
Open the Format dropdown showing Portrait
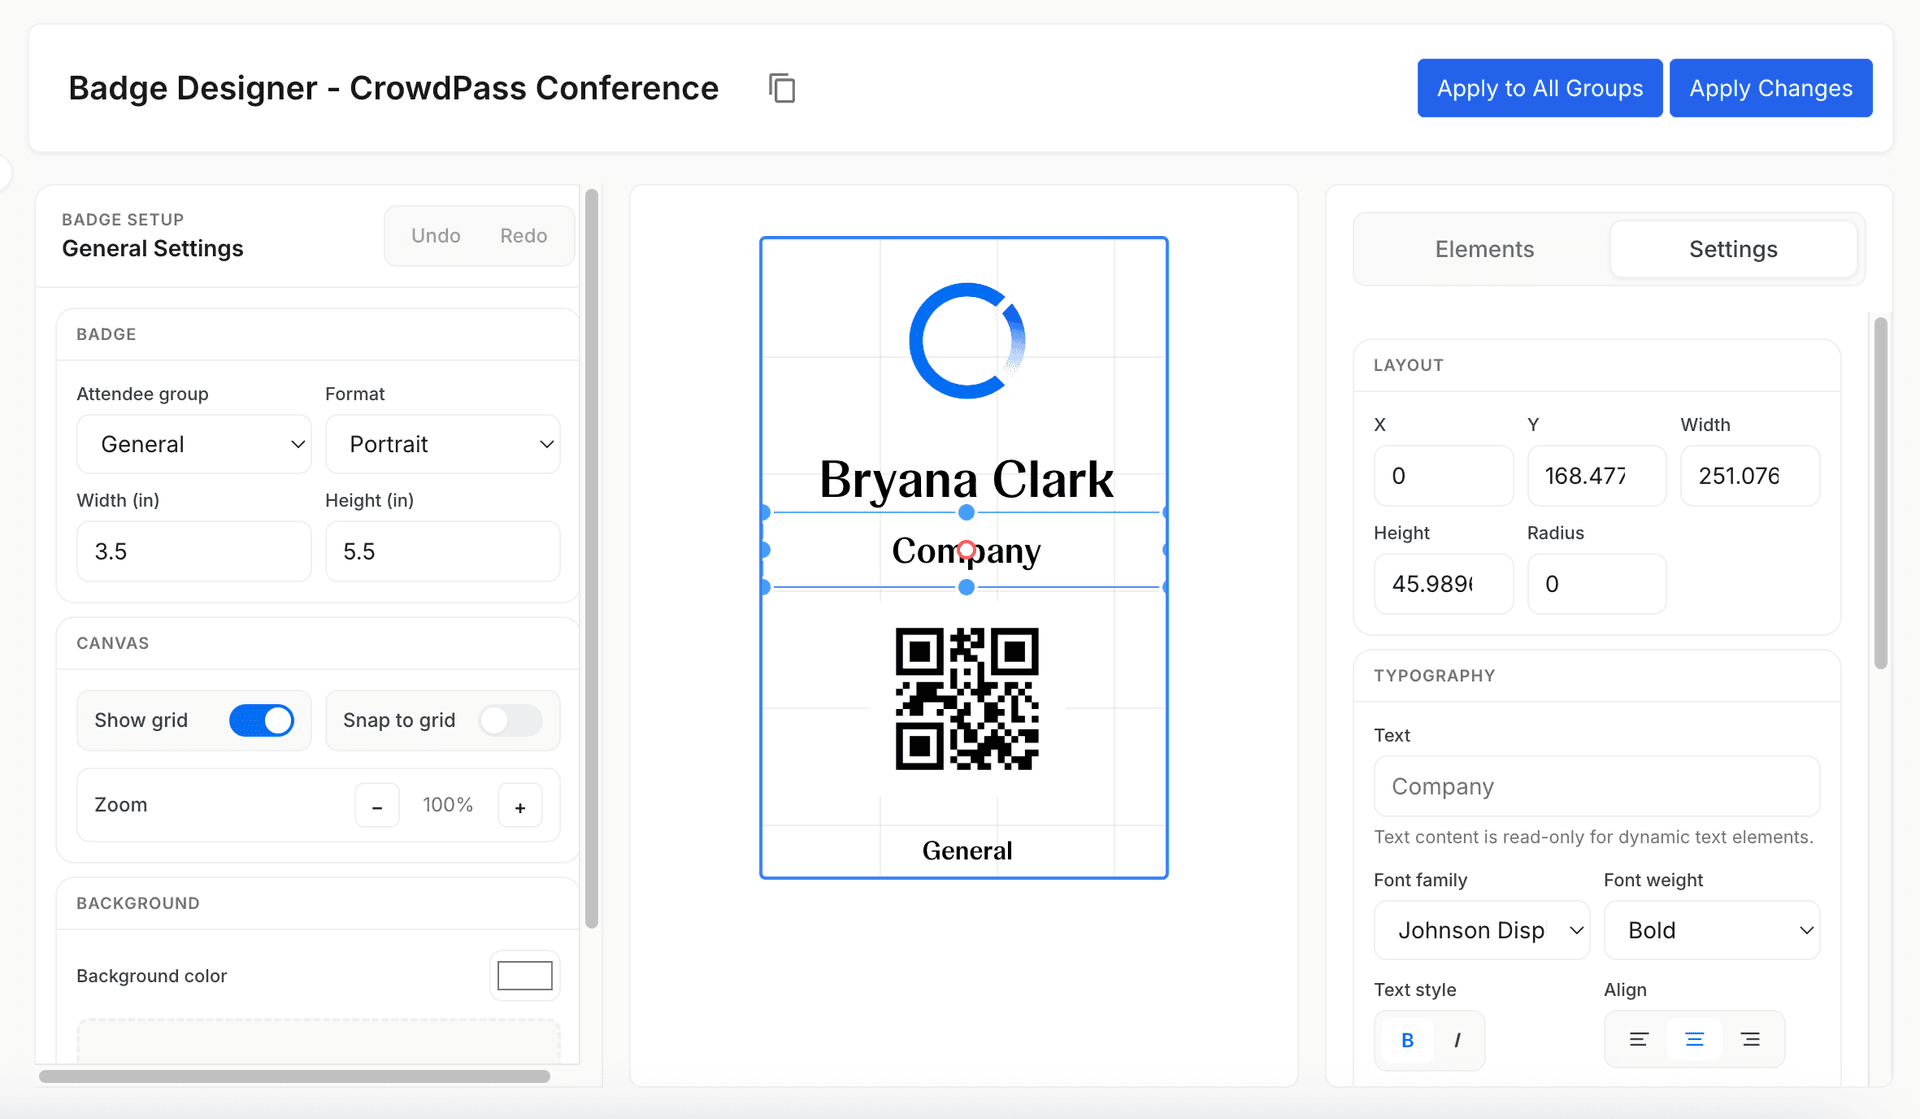[x=442, y=444]
